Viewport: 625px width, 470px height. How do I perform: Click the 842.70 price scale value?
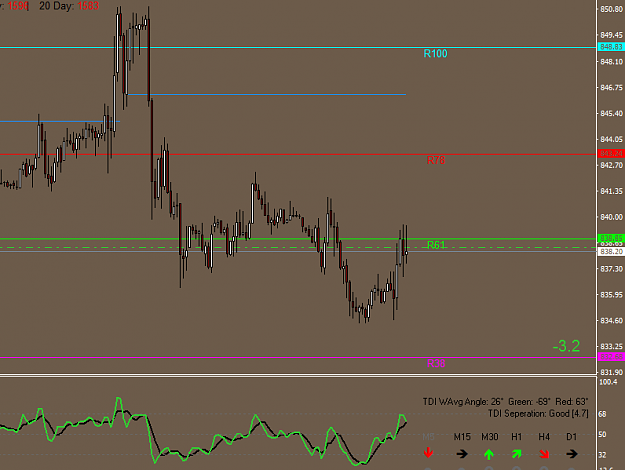click(x=611, y=165)
